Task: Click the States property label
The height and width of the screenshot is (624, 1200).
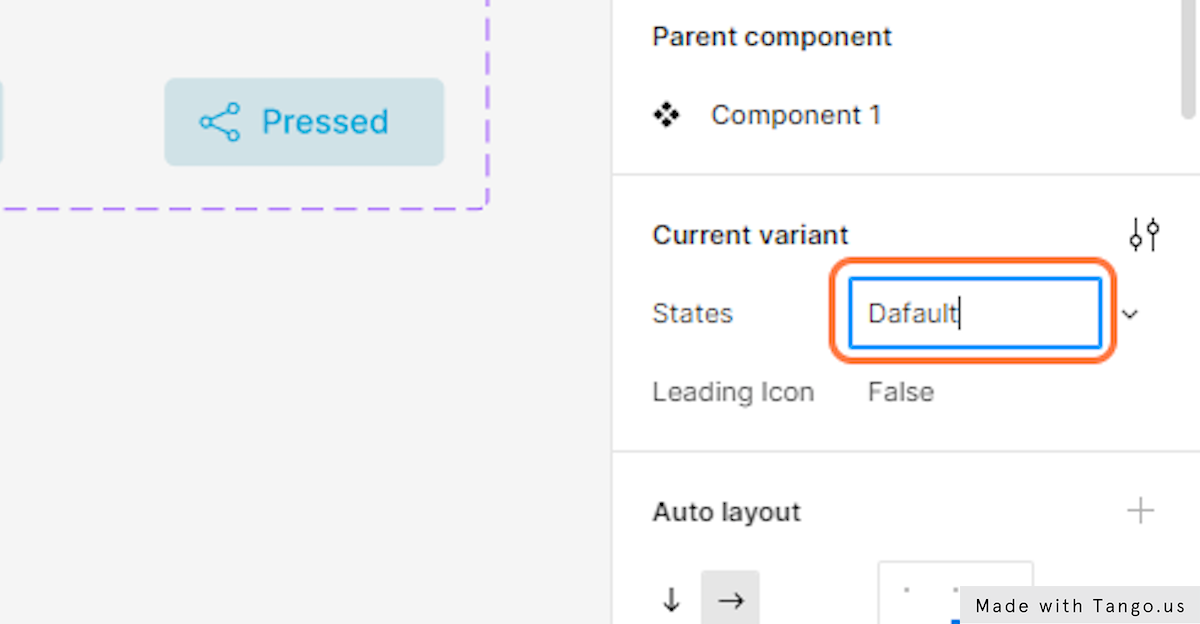Action: pyautogui.click(x=692, y=314)
